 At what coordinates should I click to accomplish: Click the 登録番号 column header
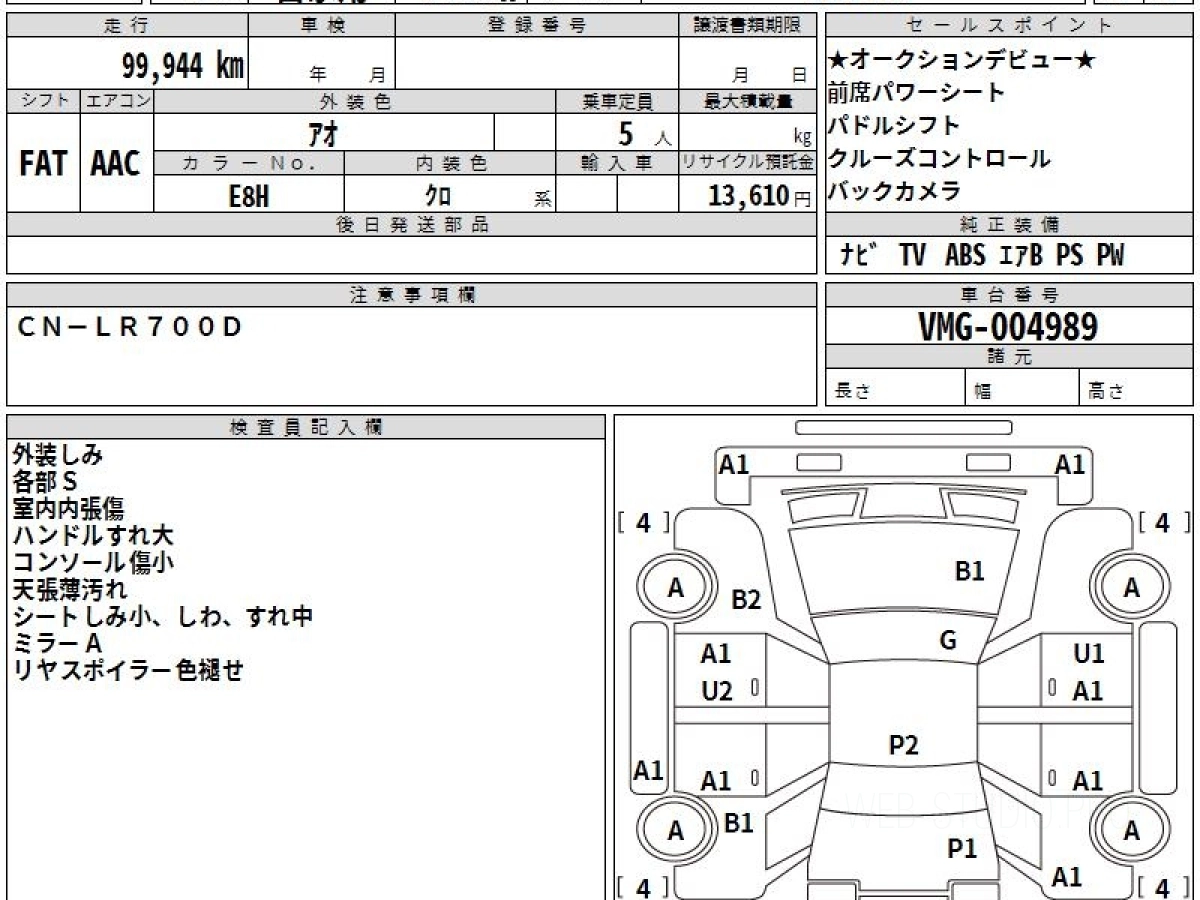(537, 26)
